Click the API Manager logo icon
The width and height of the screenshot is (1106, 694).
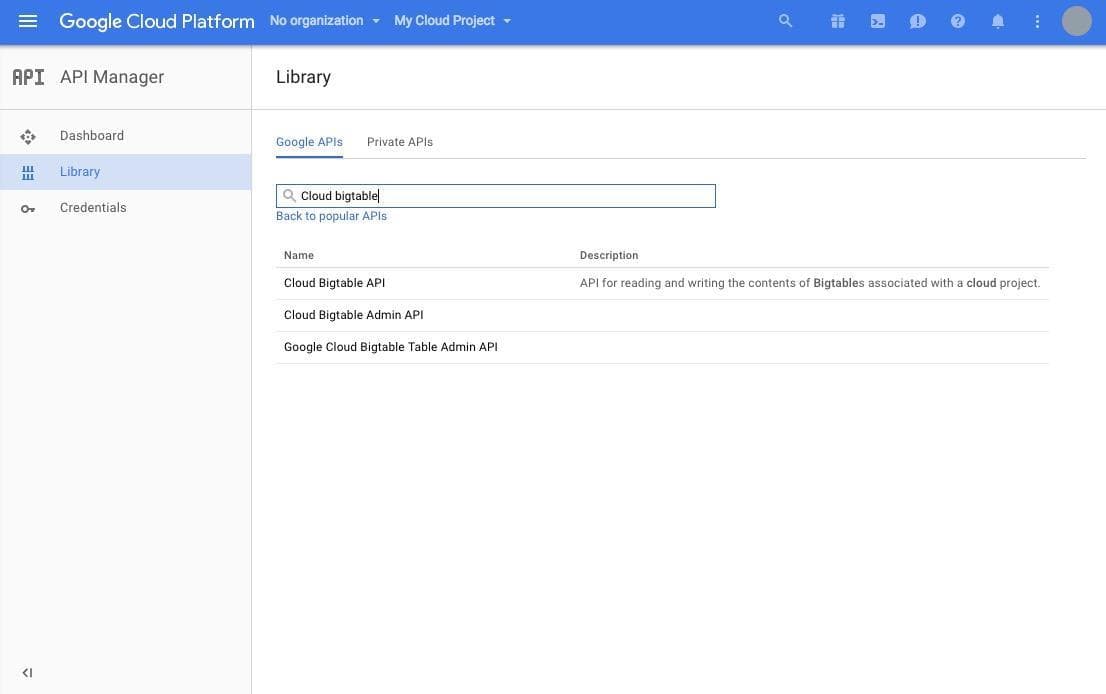coord(28,77)
